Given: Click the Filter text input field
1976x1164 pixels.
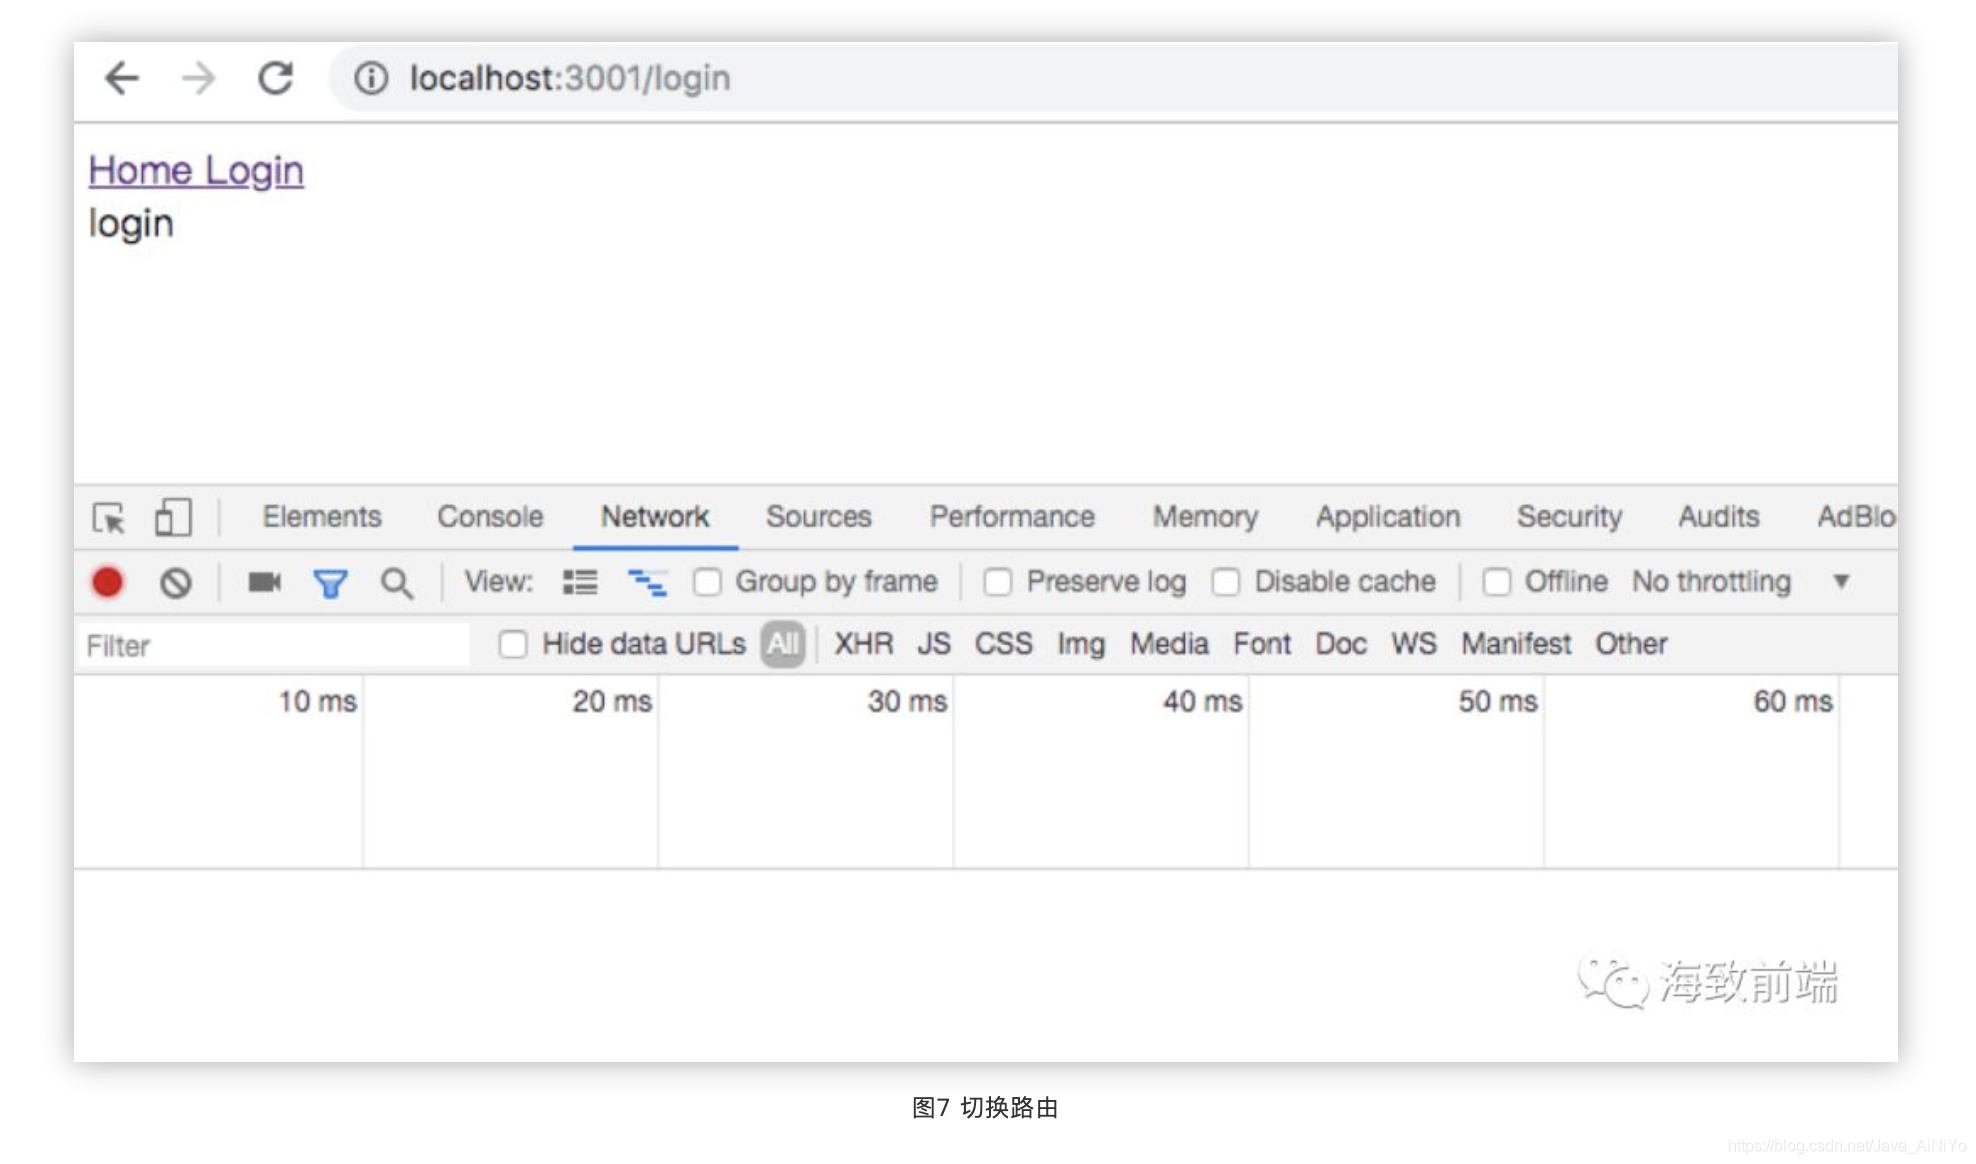Looking at the screenshot, I should point(272,645).
